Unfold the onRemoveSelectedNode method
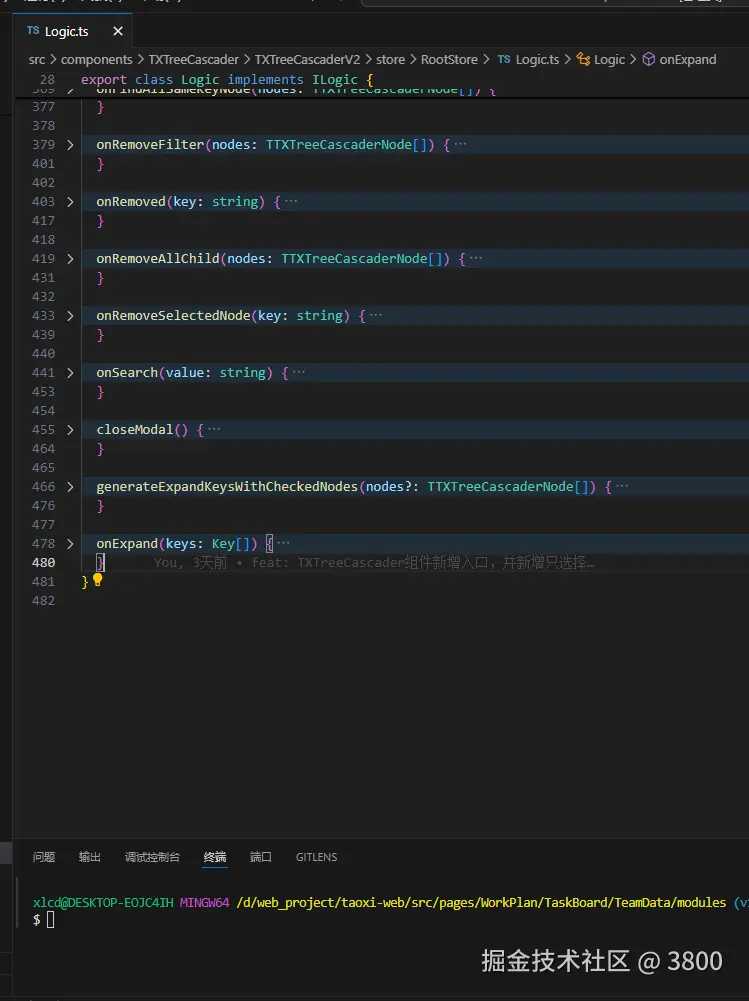 coord(70,316)
